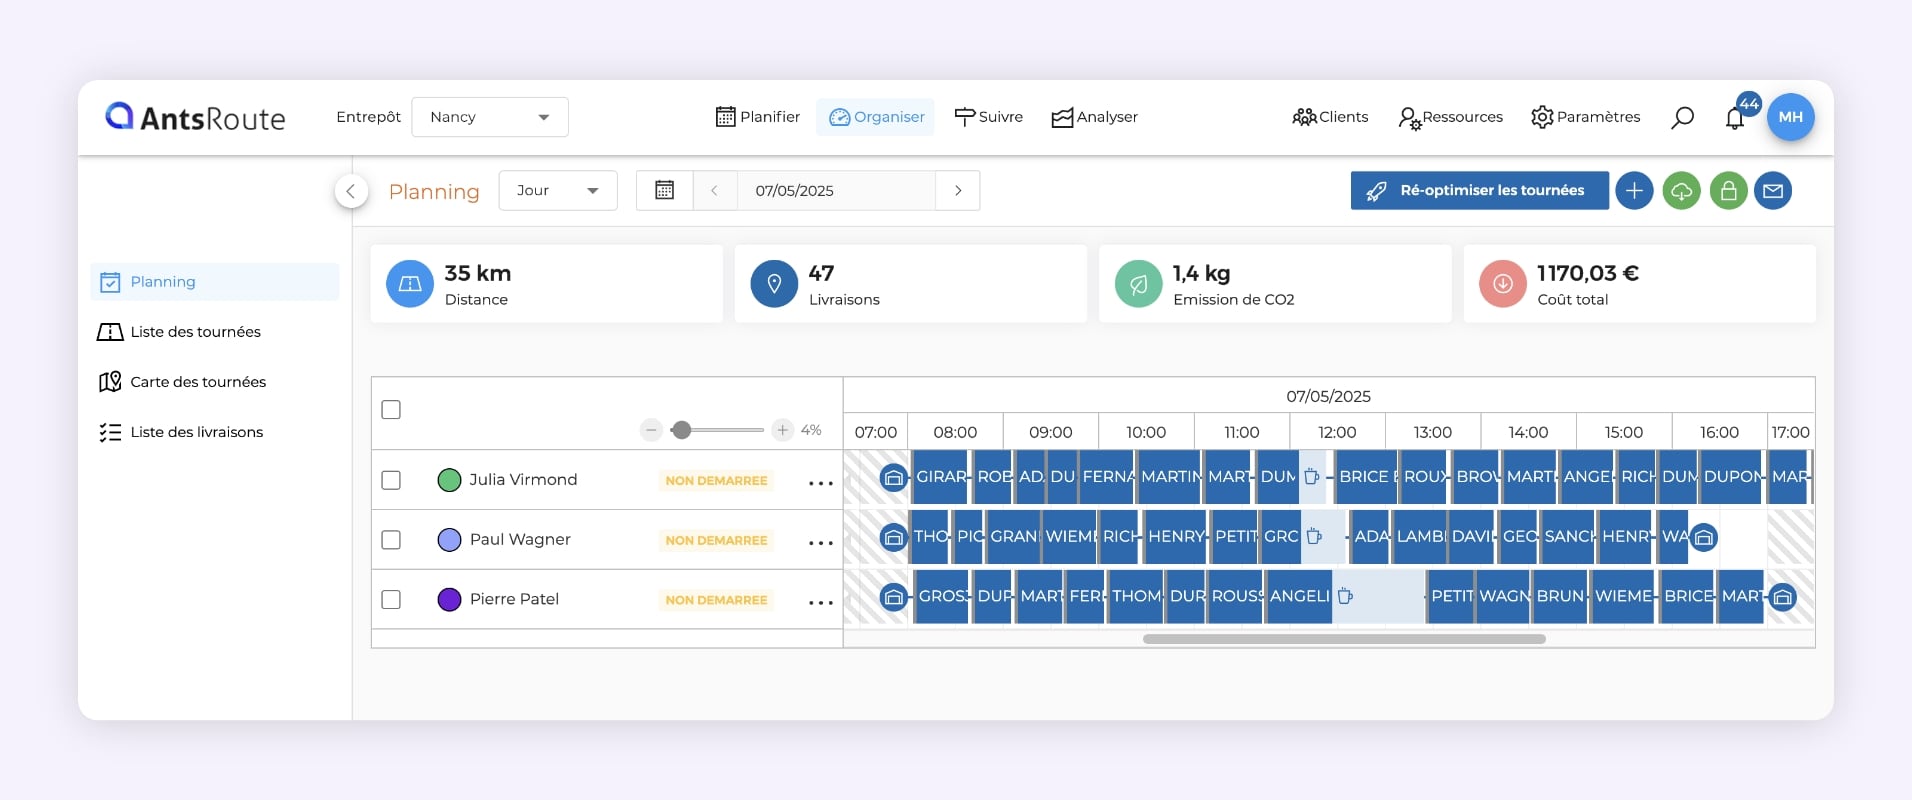1912x801 pixels.
Task: Open Liste des tournées in sidebar
Action: 195,332
